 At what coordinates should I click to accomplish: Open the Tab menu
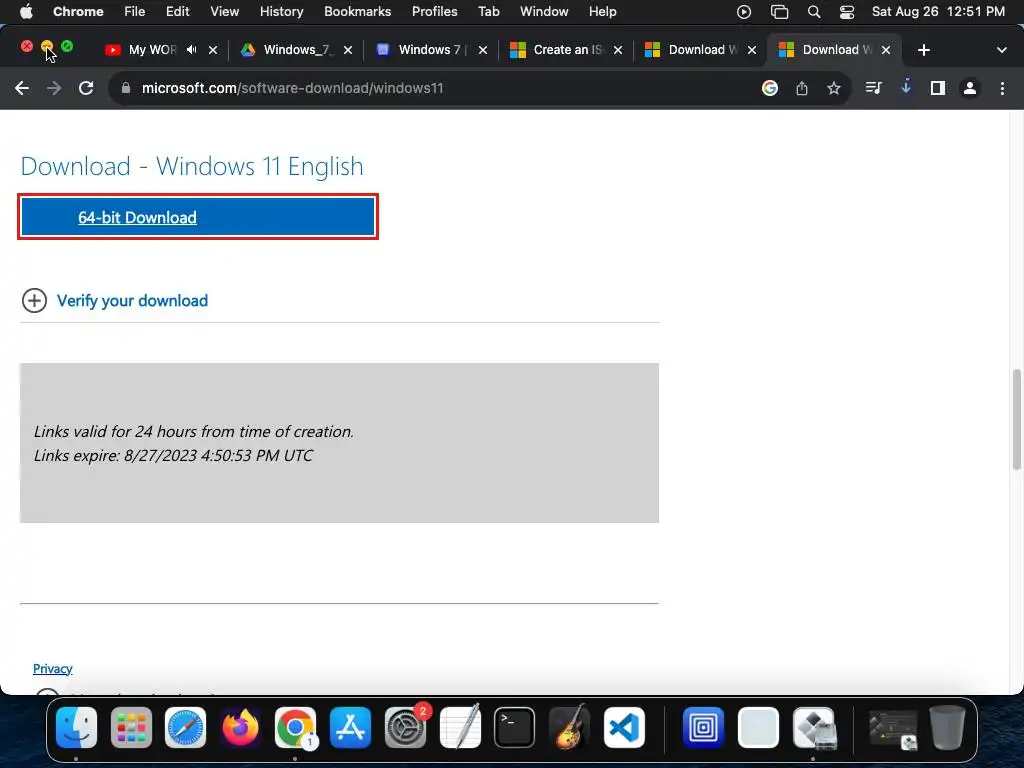[488, 11]
